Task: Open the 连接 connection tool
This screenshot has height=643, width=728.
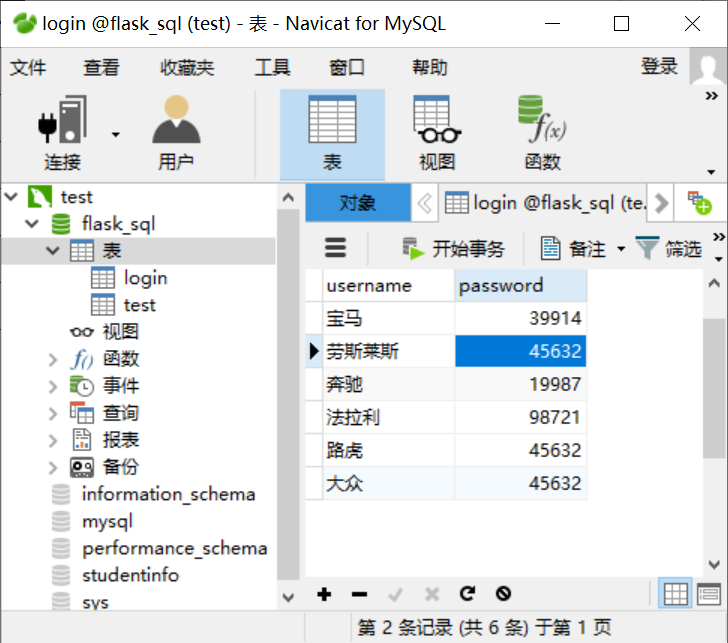Action: (x=62, y=133)
